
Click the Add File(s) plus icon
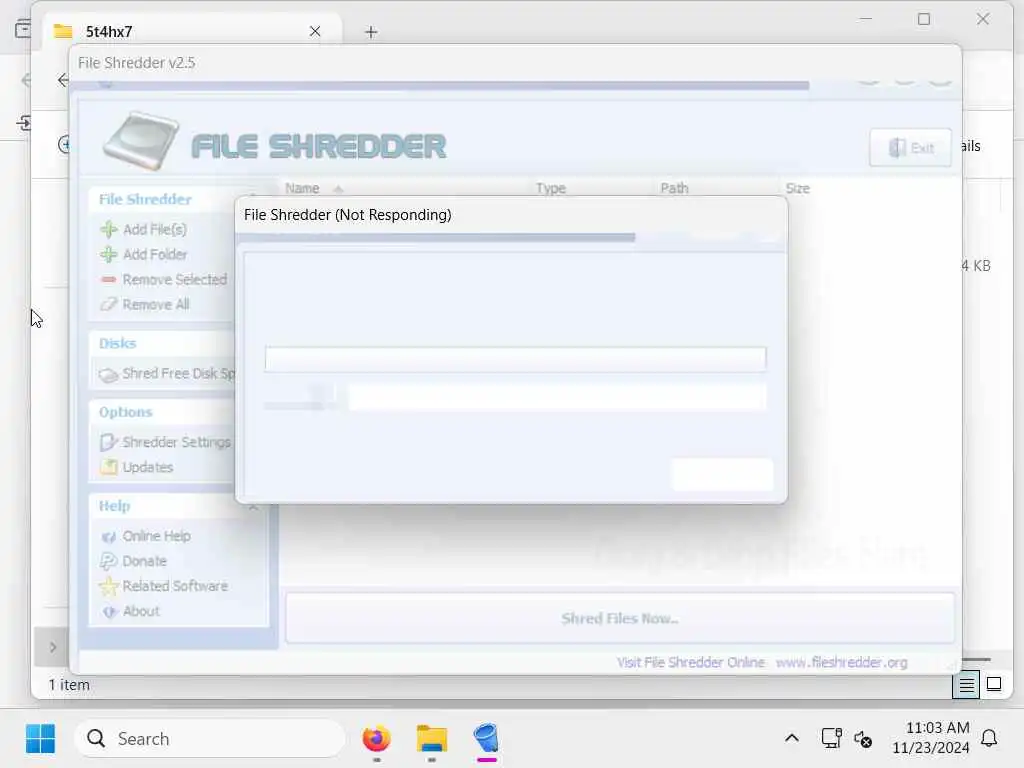tap(108, 229)
